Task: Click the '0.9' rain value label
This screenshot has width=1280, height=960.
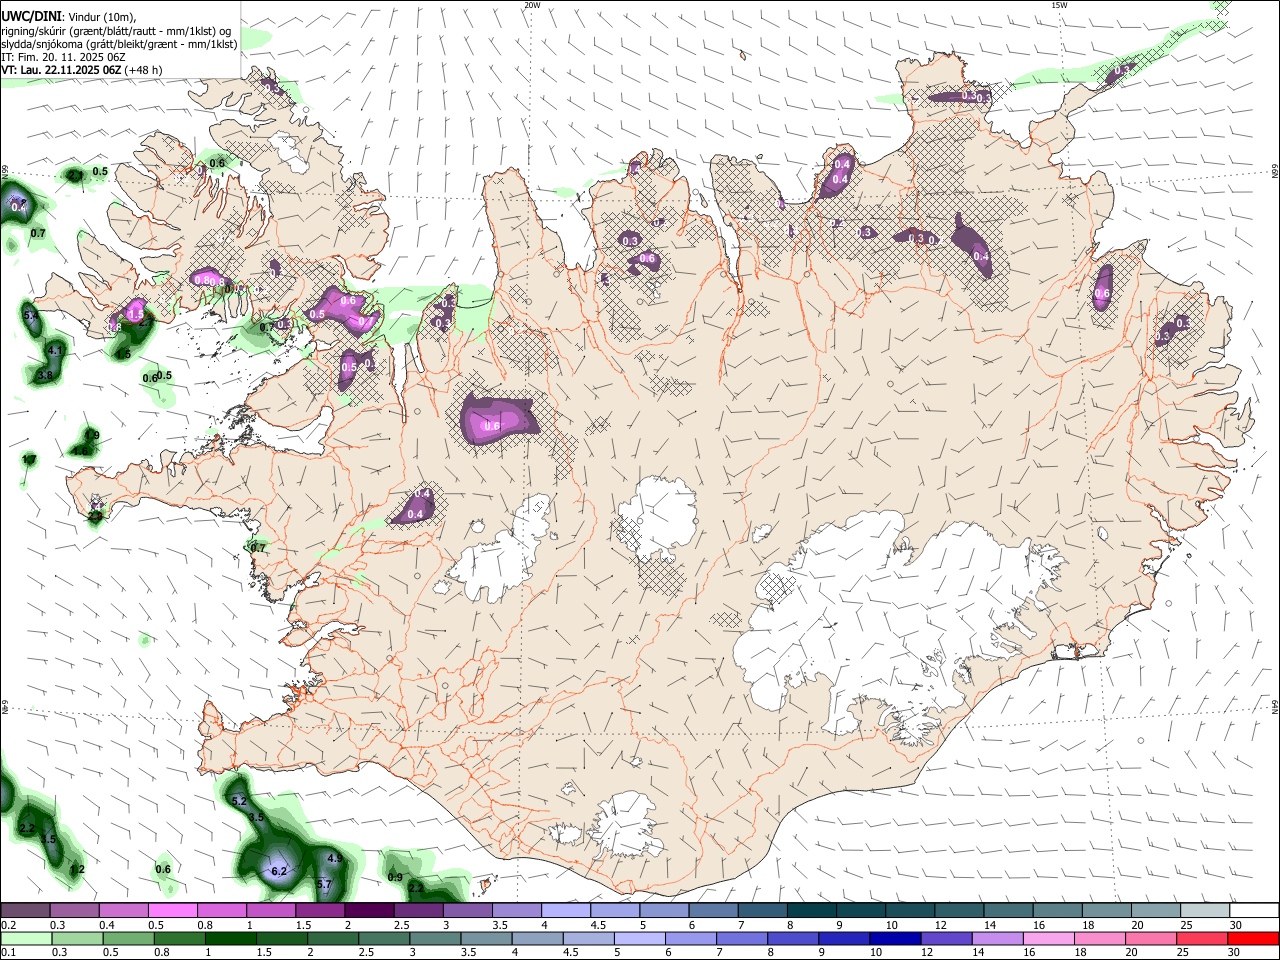Action: tap(395, 877)
